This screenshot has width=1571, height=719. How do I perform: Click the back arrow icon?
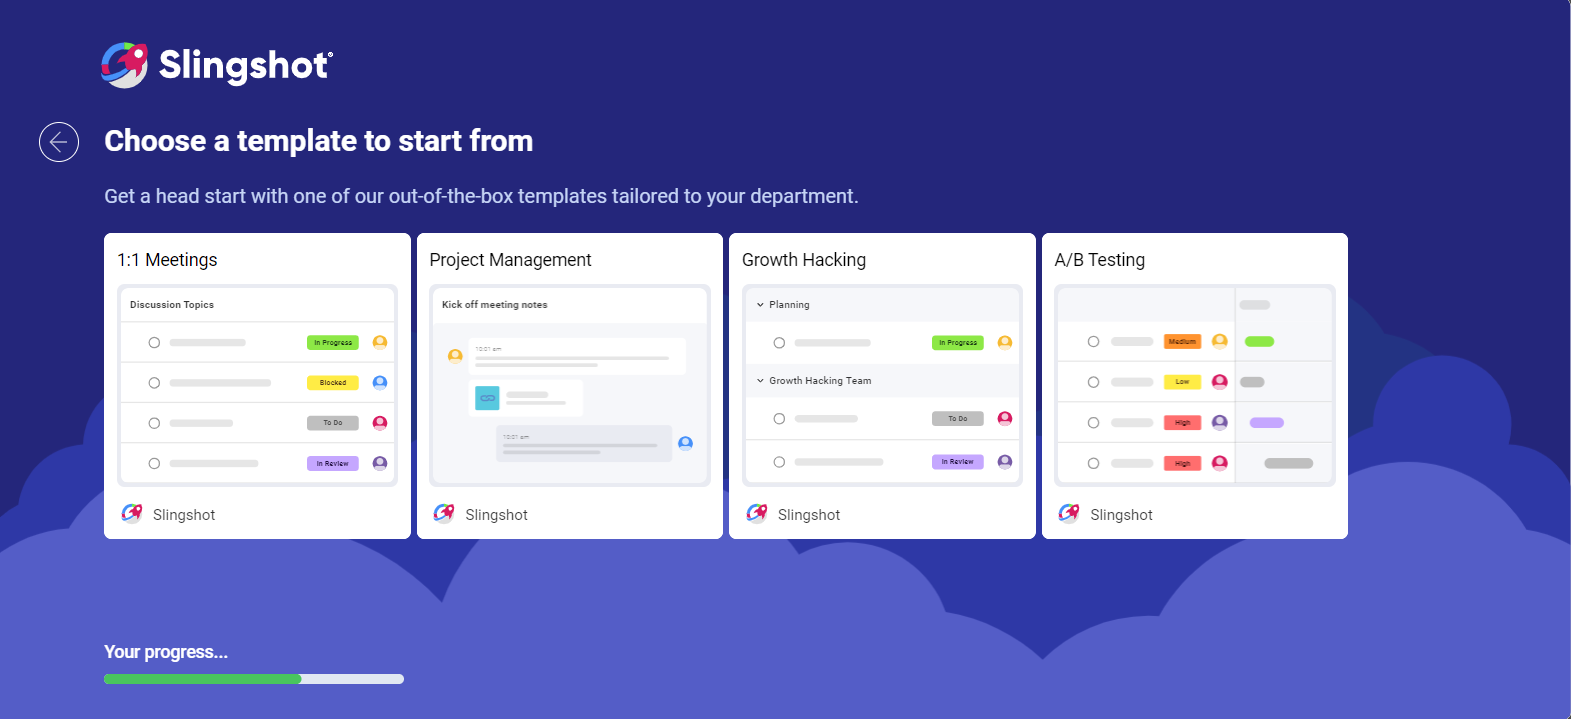pyautogui.click(x=59, y=142)
